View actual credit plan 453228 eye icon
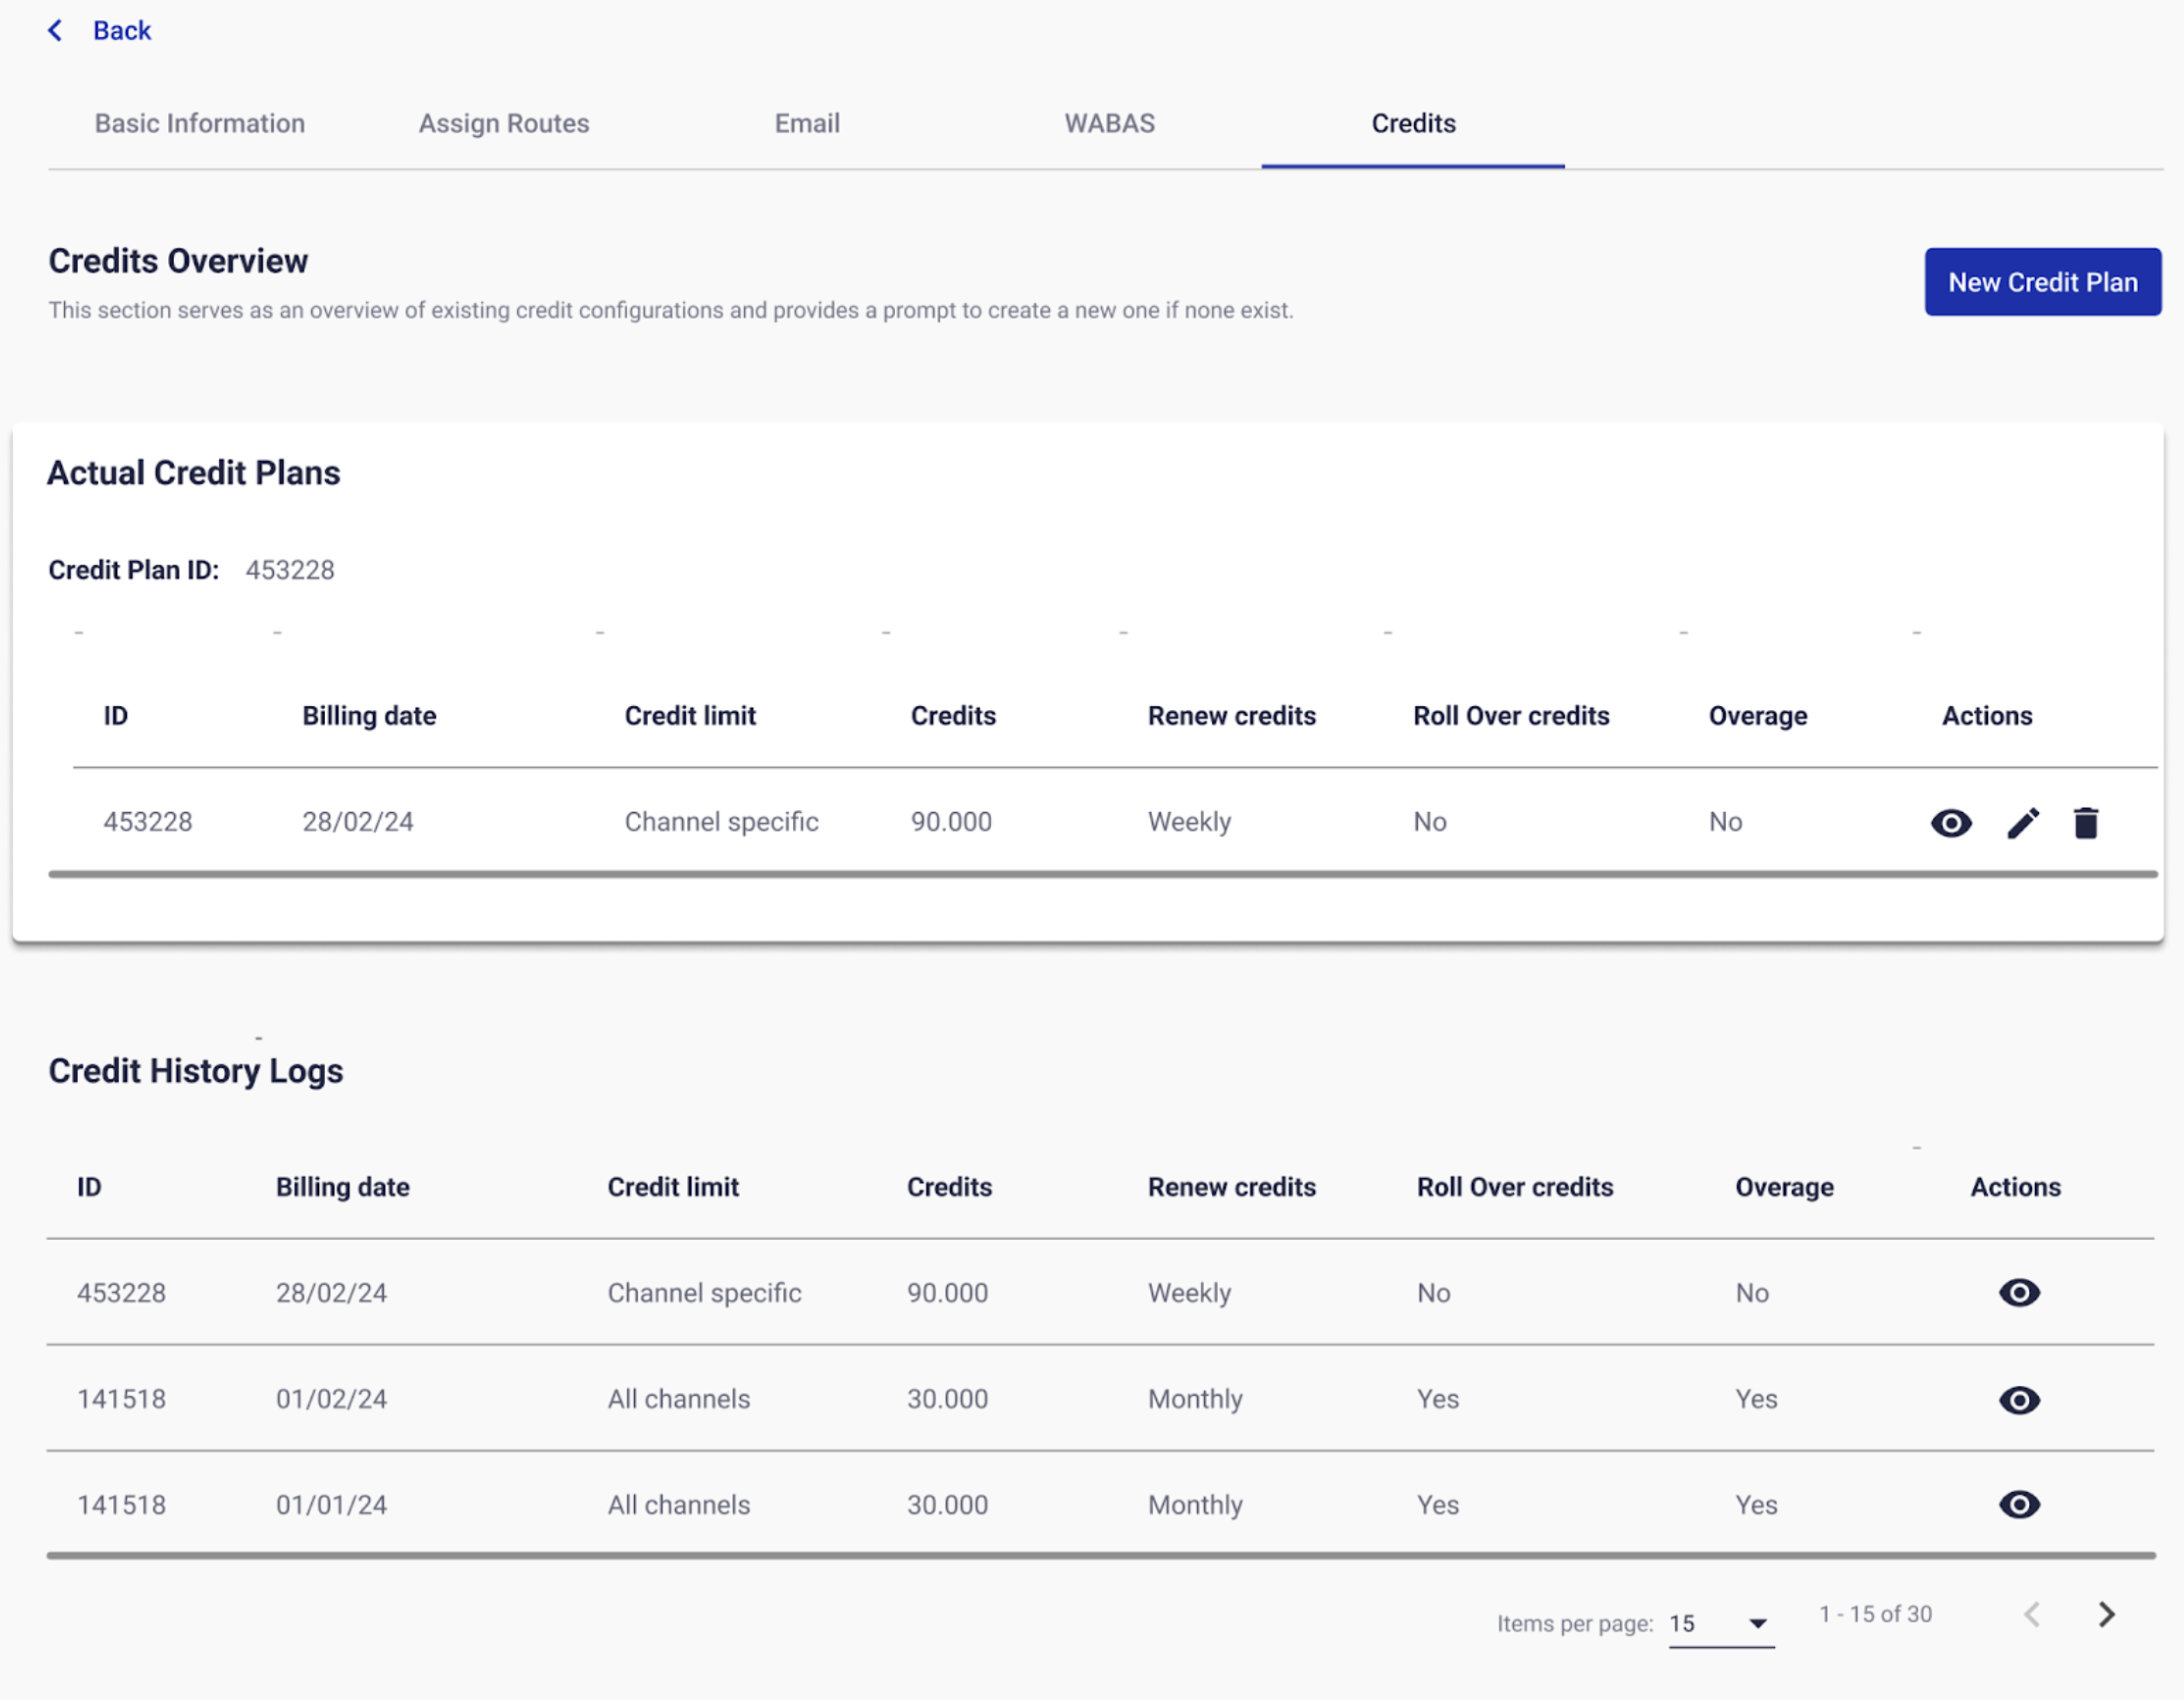 click(x=1950, y=823)
